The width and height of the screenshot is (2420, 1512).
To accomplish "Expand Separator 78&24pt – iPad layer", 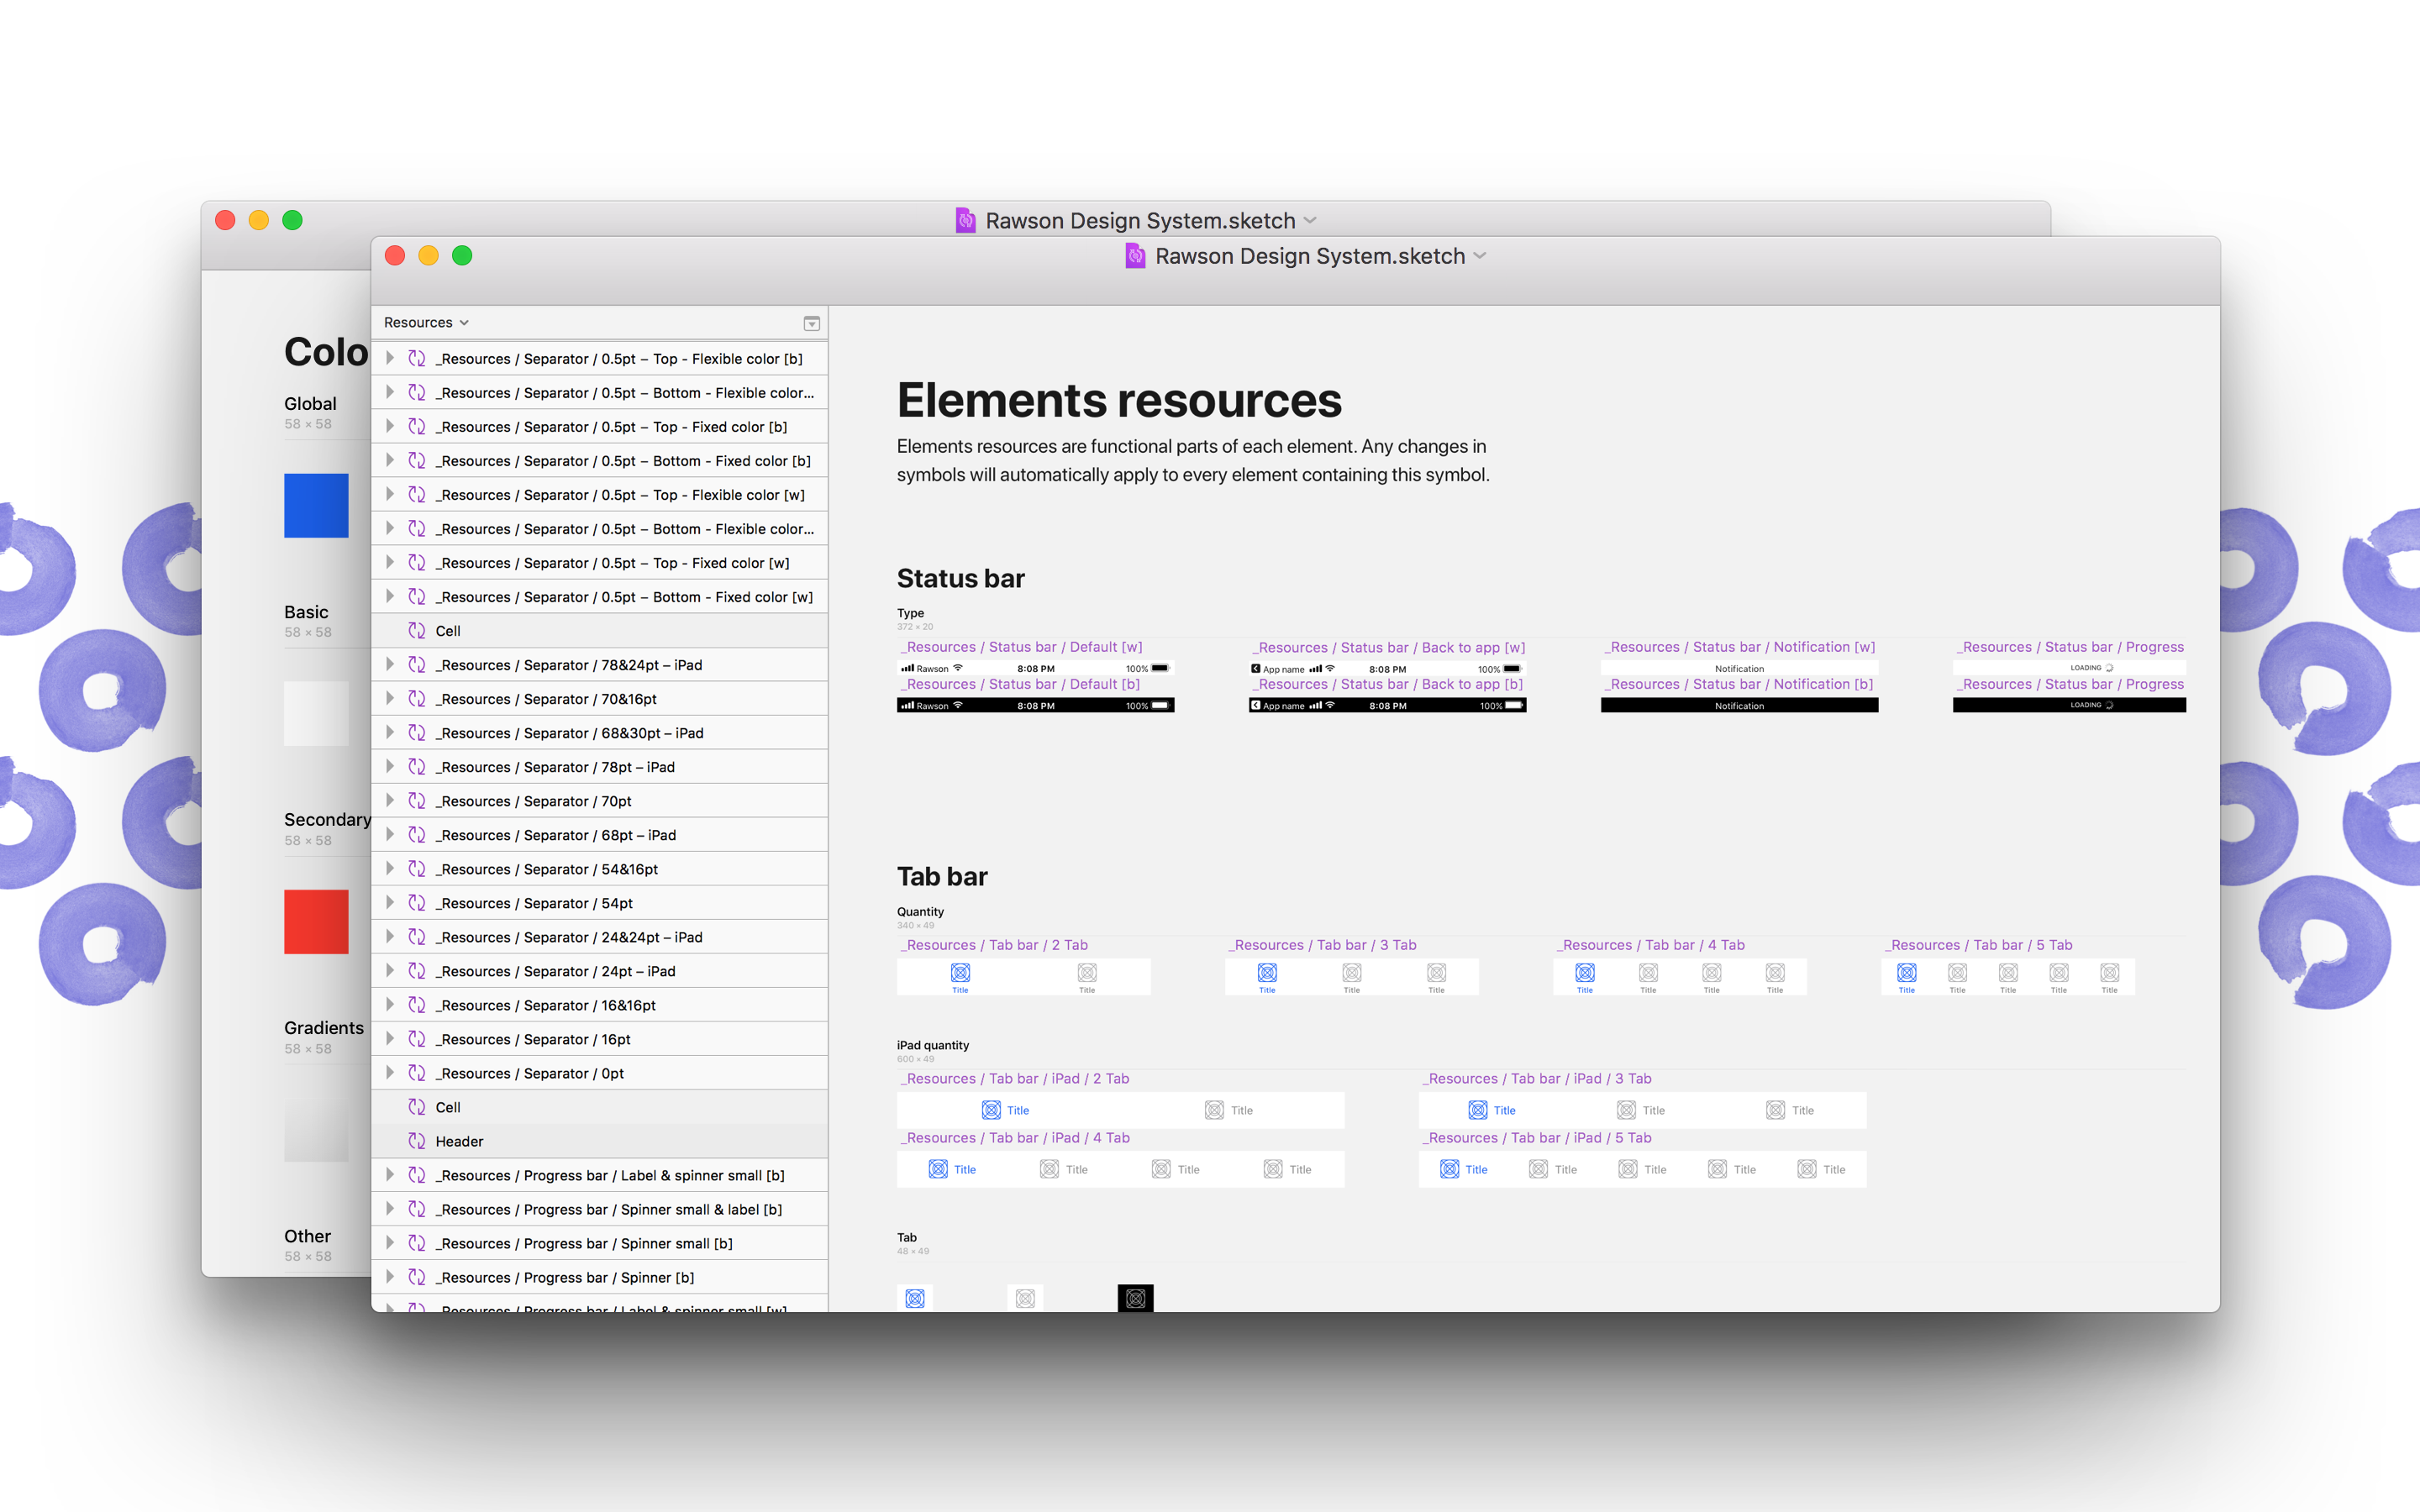I will point(390,664).
